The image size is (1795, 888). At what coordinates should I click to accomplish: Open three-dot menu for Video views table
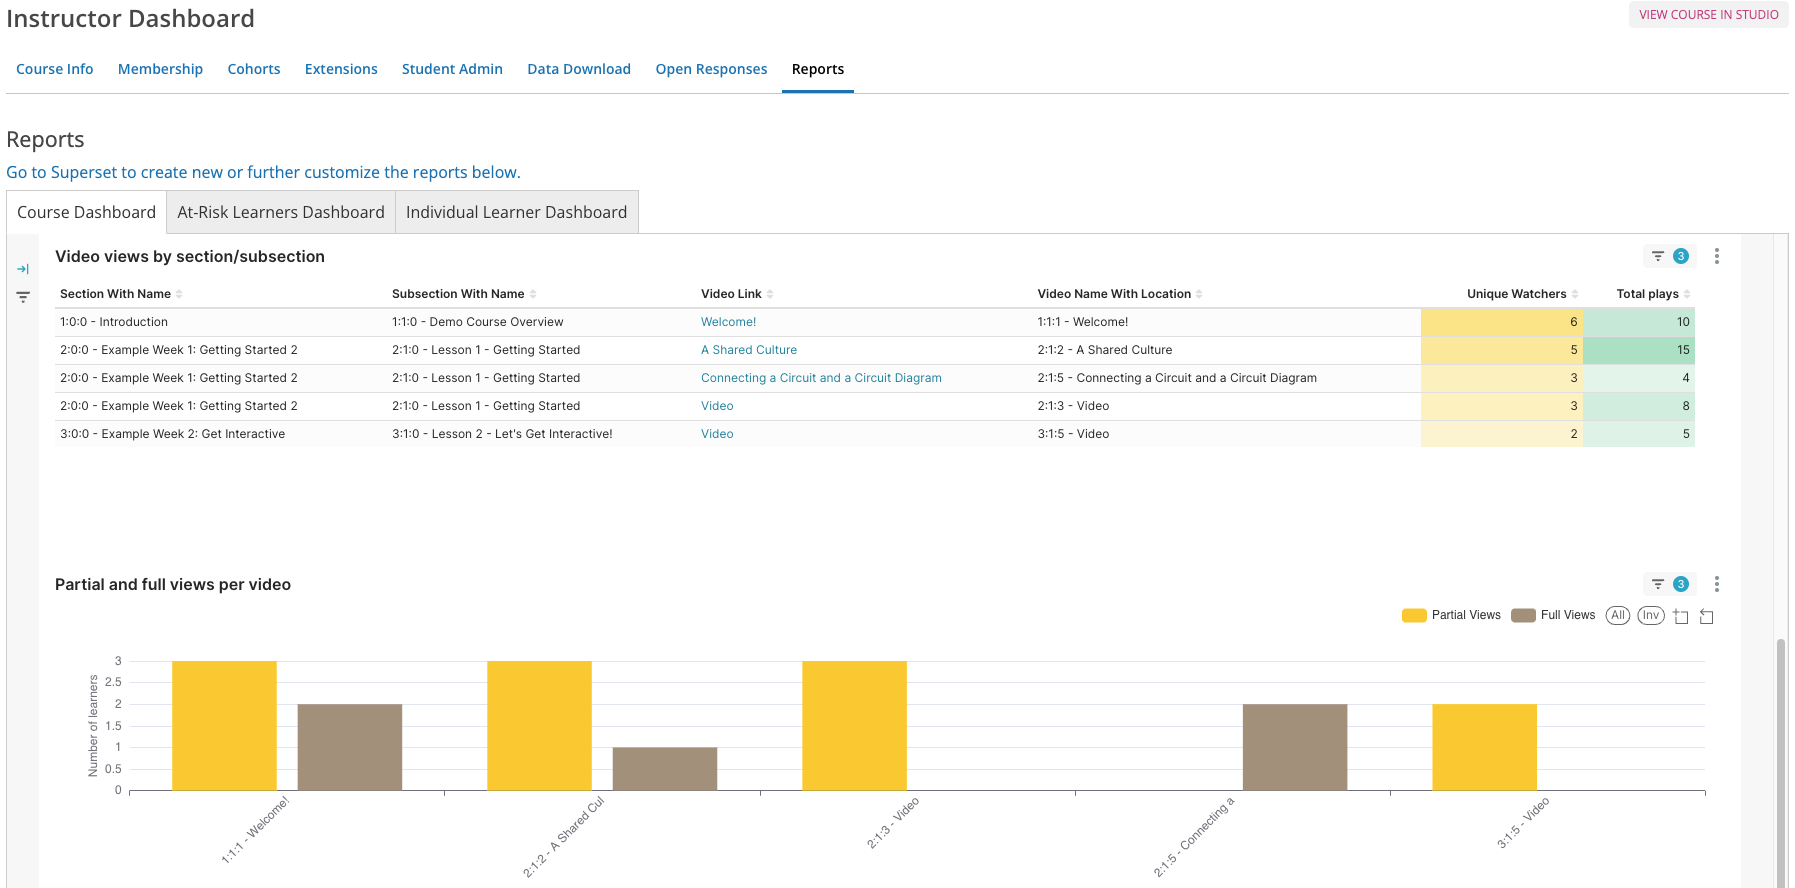(1717, 256)
